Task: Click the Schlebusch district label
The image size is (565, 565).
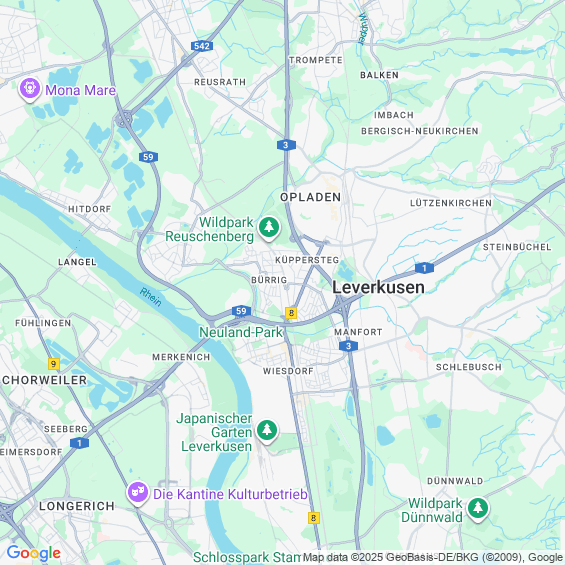Action: tap(468, 367)
